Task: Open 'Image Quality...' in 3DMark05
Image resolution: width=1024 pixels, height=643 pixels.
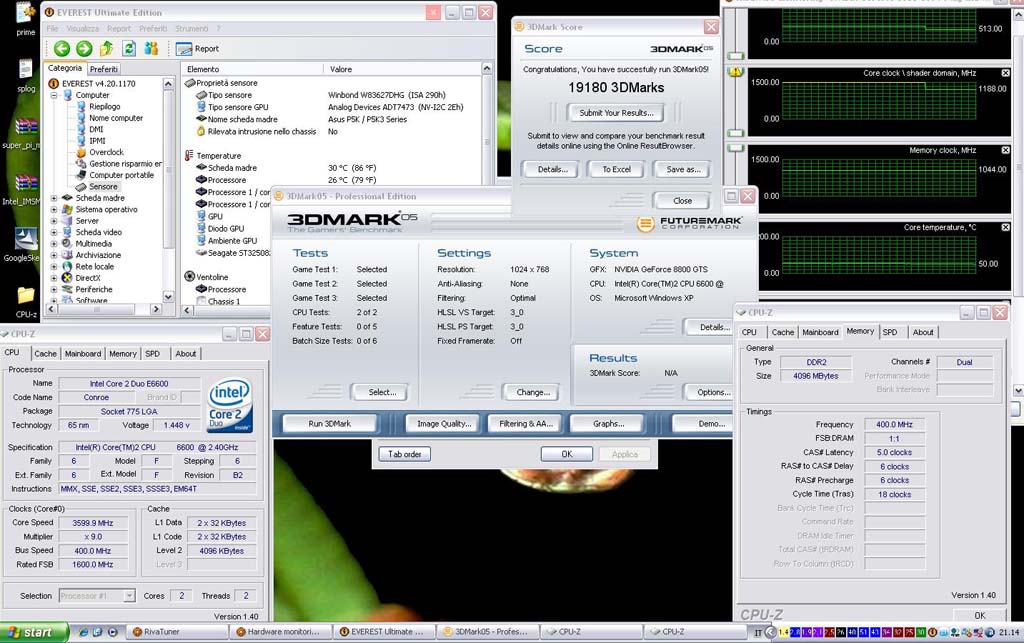Action: tap(443, 424)
